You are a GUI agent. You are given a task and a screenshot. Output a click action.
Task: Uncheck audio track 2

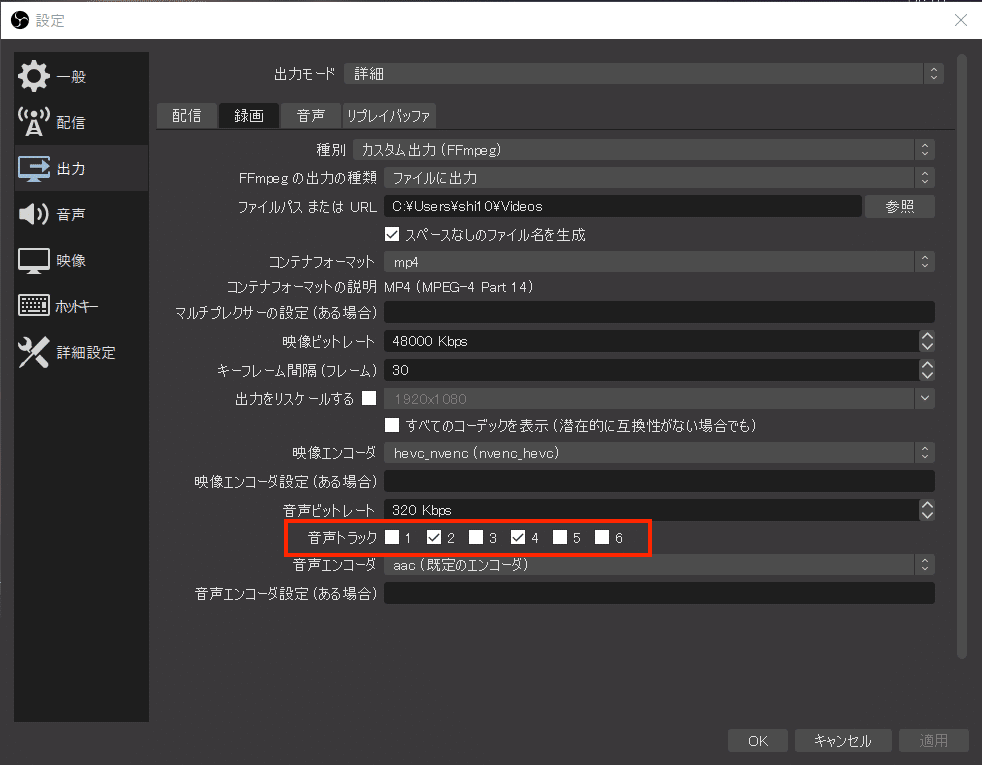click(x=434, y=537)
